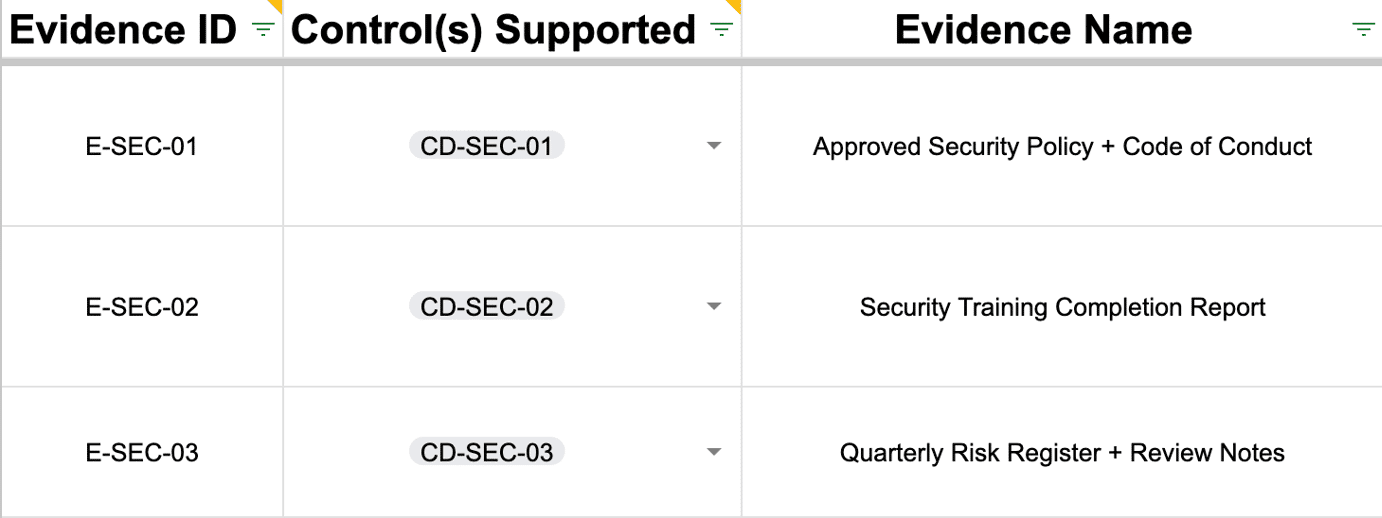
Task: Click the CD-SEC-02 chip
Action: click(486, 306)
